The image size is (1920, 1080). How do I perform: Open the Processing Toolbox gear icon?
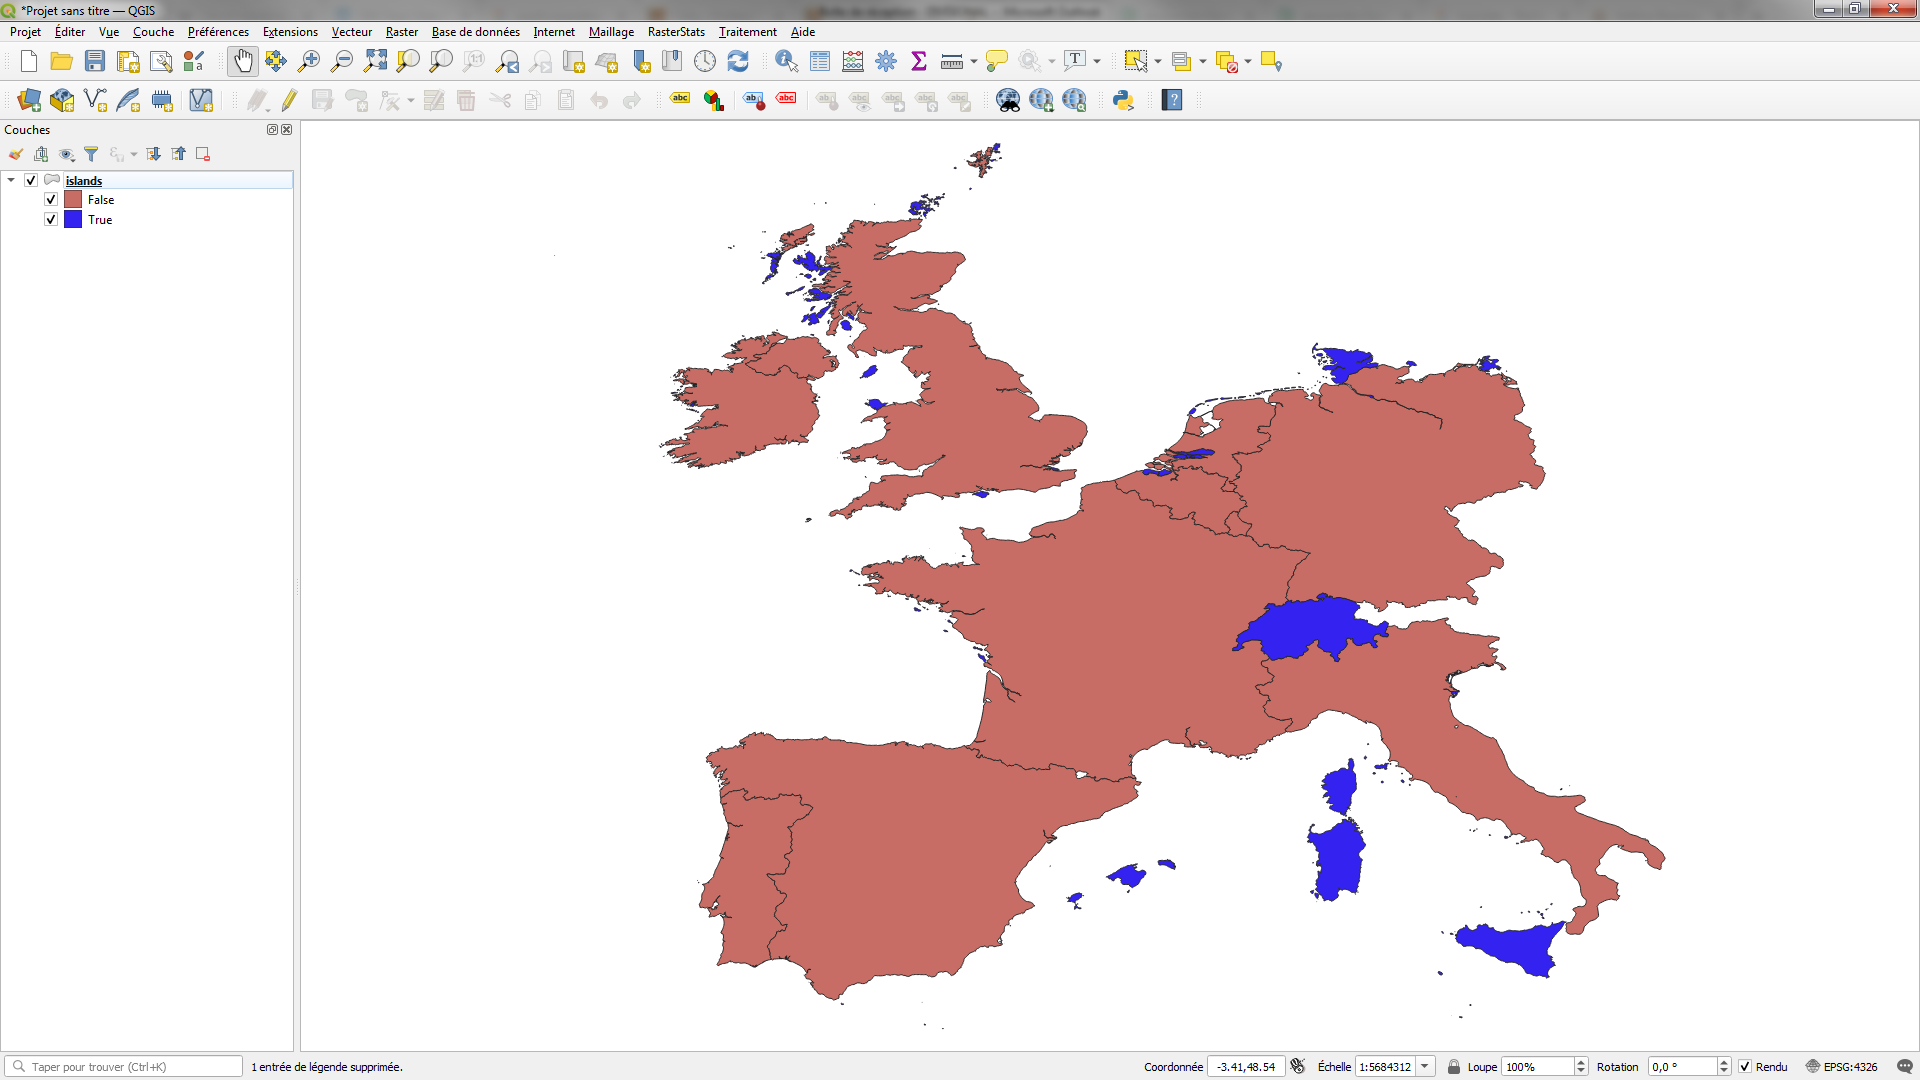886,62
